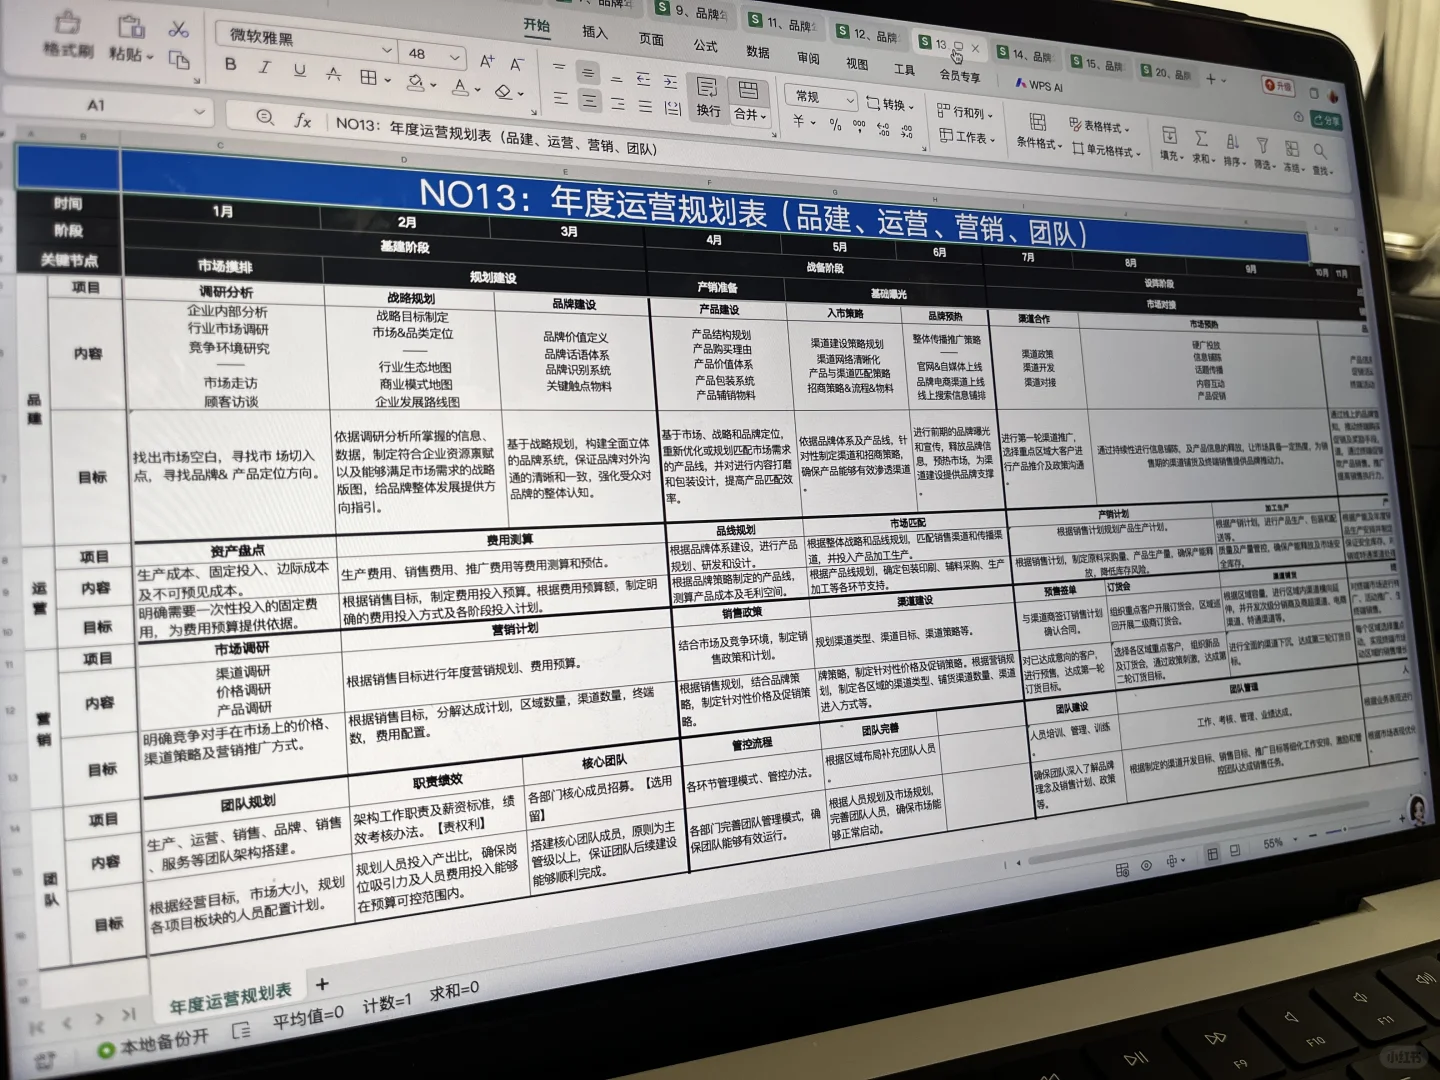Viewport: 1440px width, 1080px height.
Task: Click the currency yen symbol icon
Action: point(799,121)
